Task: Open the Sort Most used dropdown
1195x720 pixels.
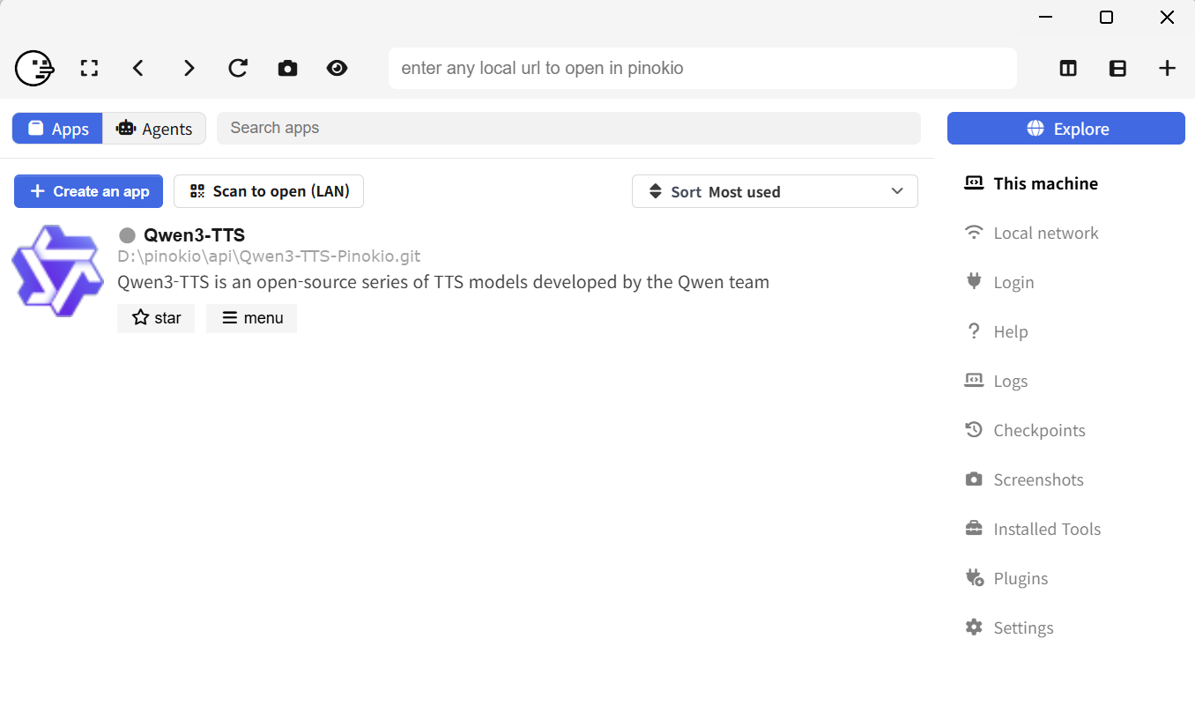Action: click(774, 191)
